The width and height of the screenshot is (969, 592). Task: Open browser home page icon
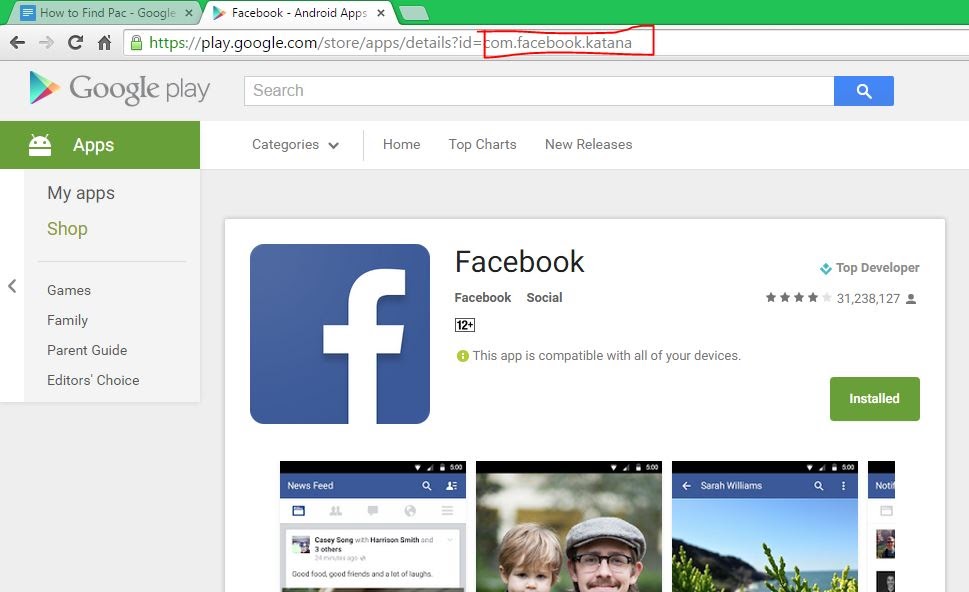104,43
